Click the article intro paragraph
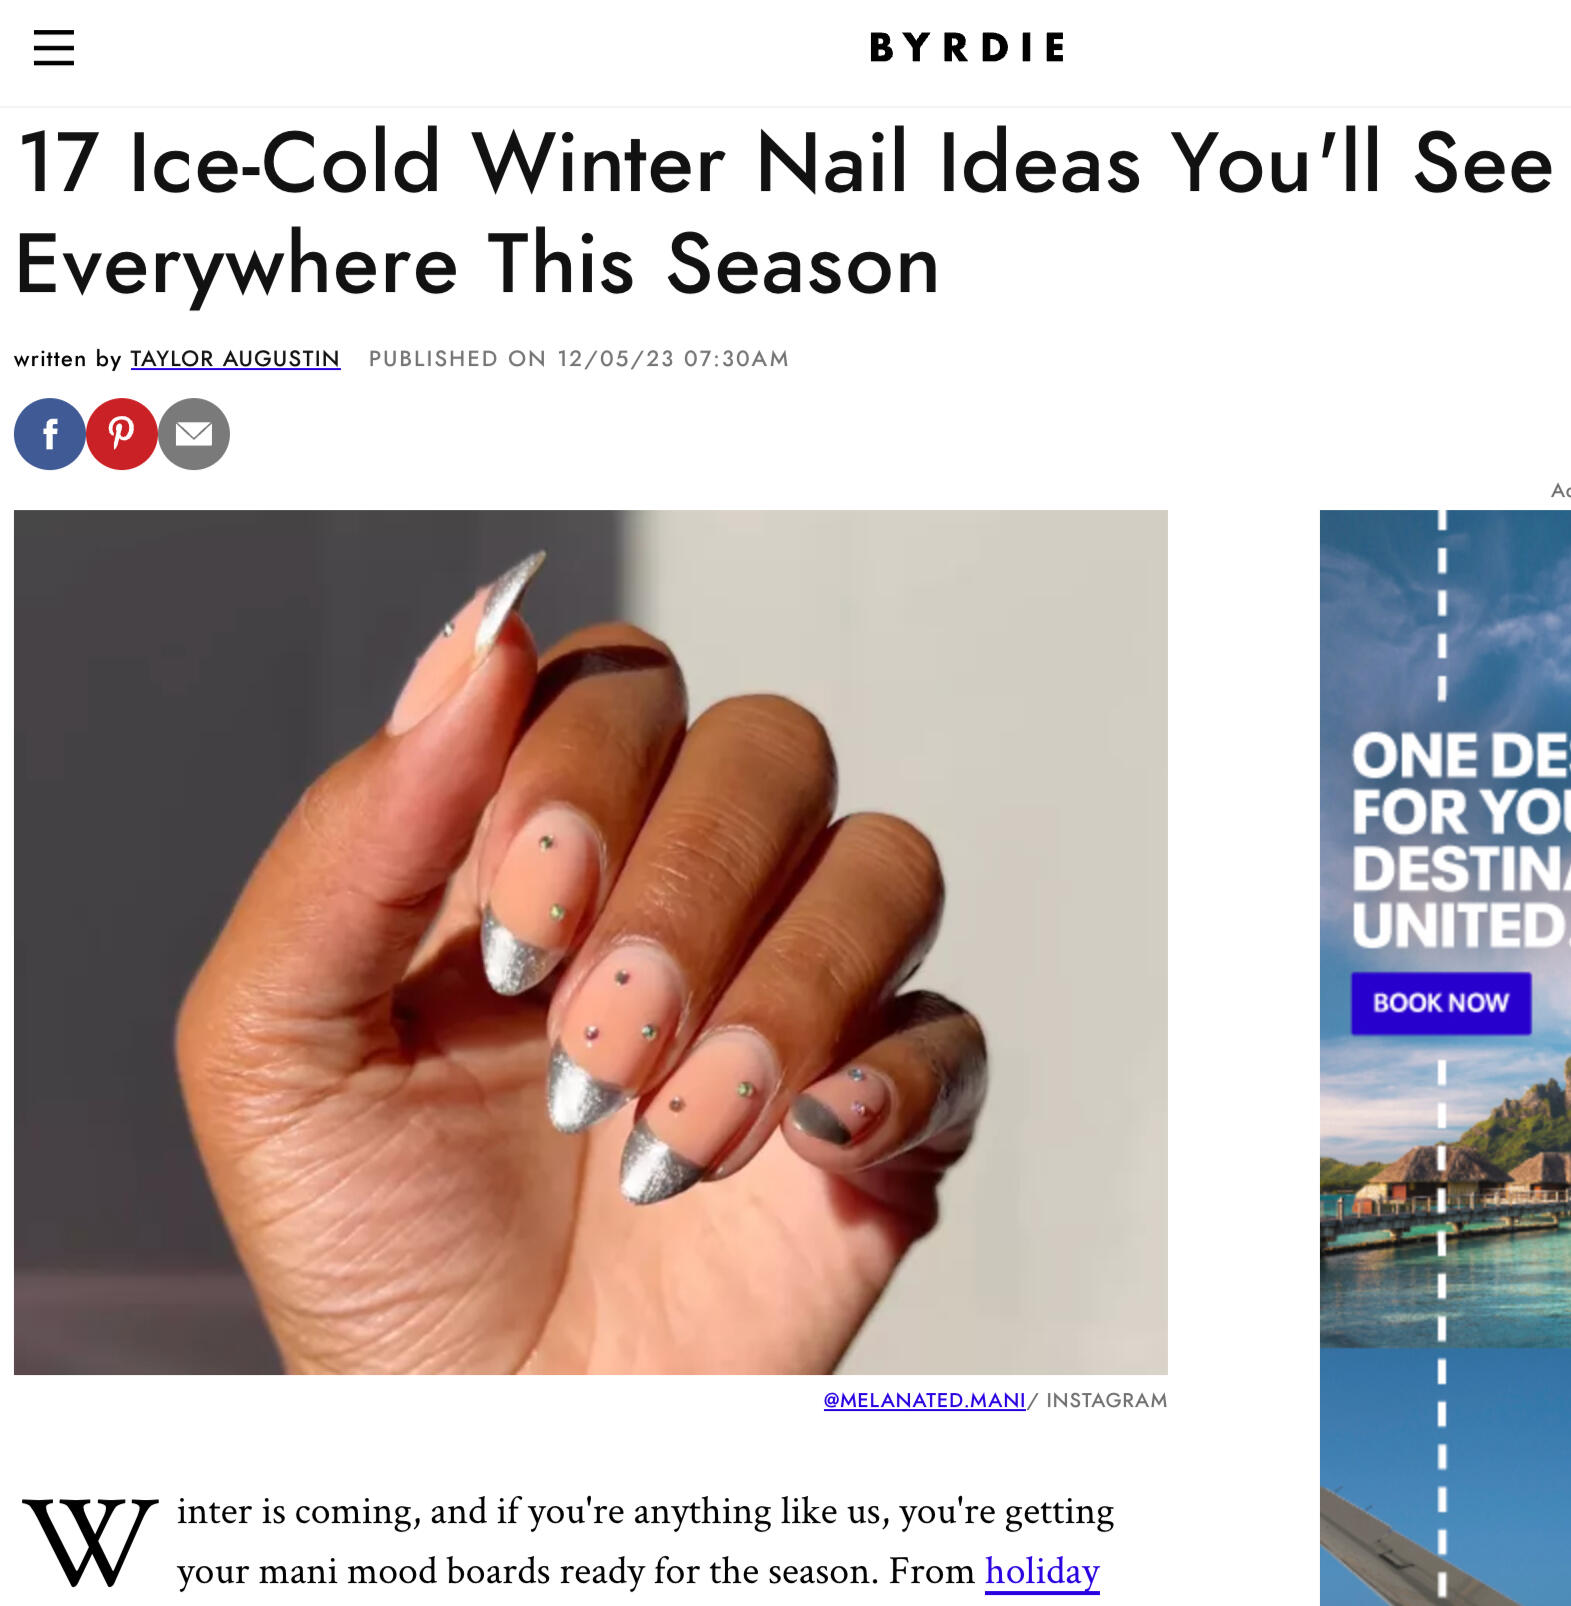This screenshot has width=1571, height=1606. (645, 1541)
